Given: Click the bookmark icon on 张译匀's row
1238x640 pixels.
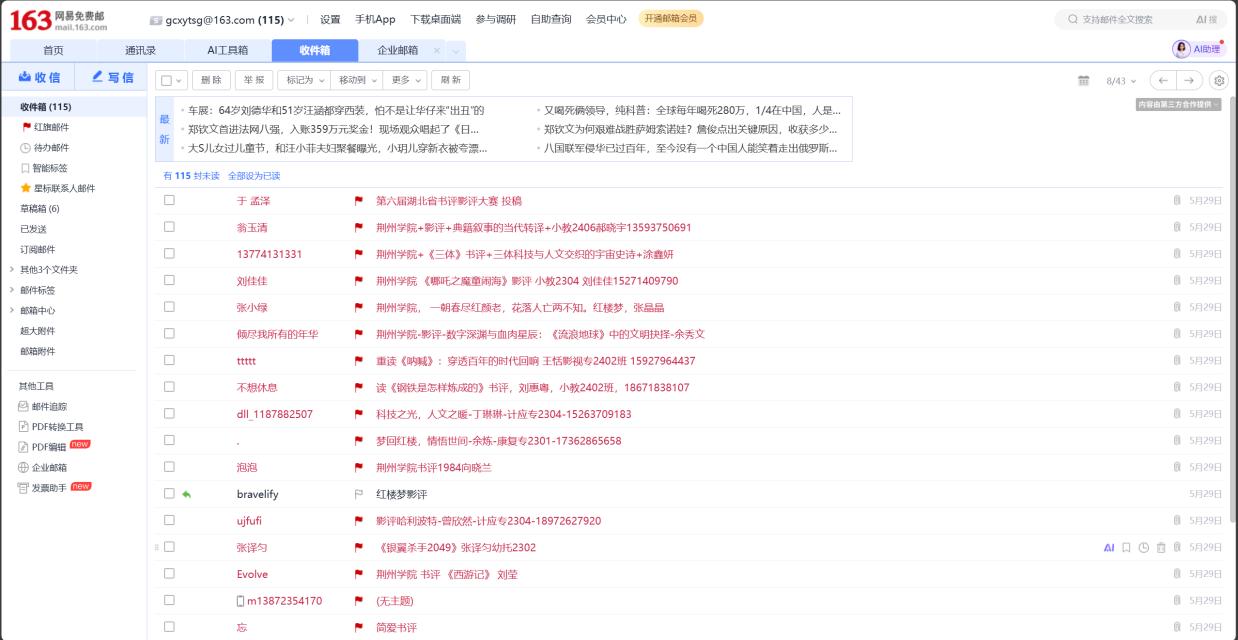Looking at the screenshot, I should point(1126,547).
